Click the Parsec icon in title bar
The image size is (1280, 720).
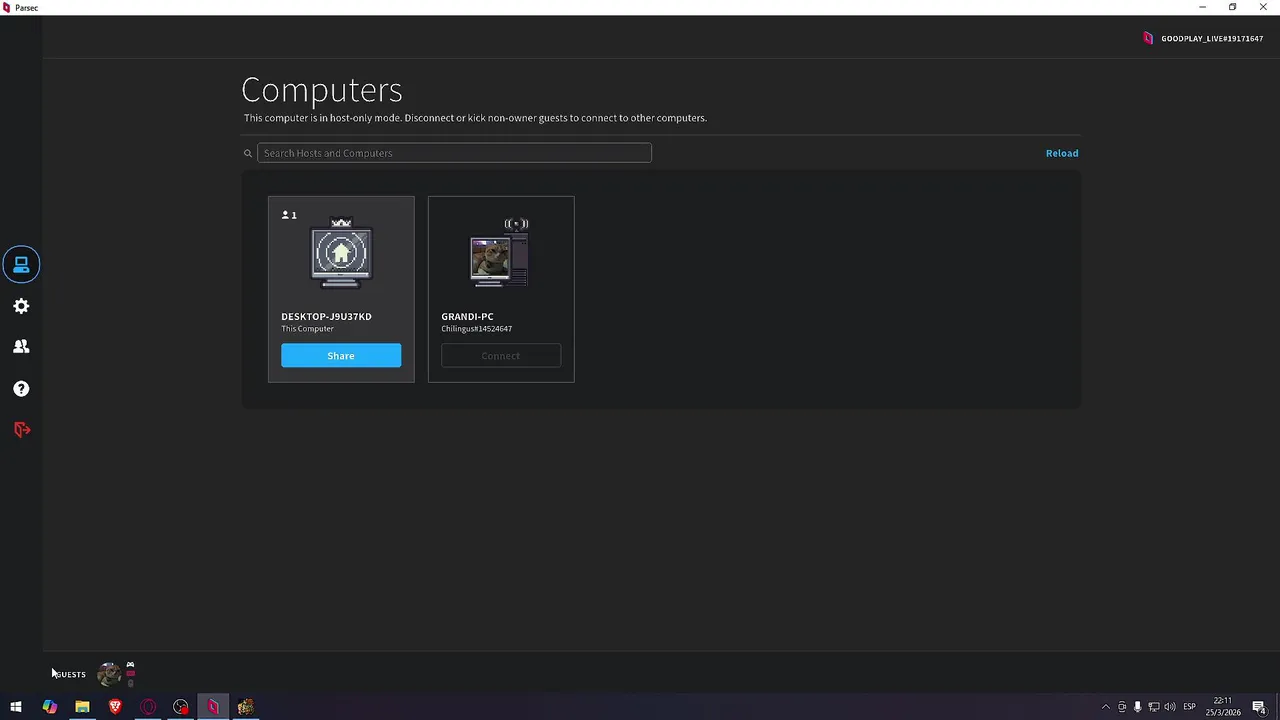[7, 7]
